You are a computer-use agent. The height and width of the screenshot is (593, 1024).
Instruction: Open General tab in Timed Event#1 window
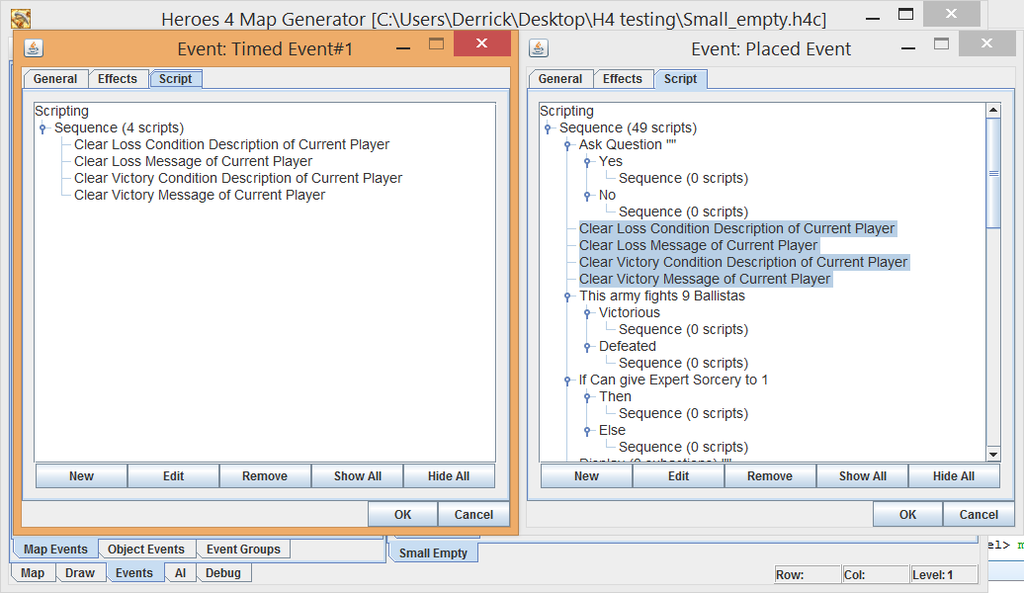(x=55, y=79)
